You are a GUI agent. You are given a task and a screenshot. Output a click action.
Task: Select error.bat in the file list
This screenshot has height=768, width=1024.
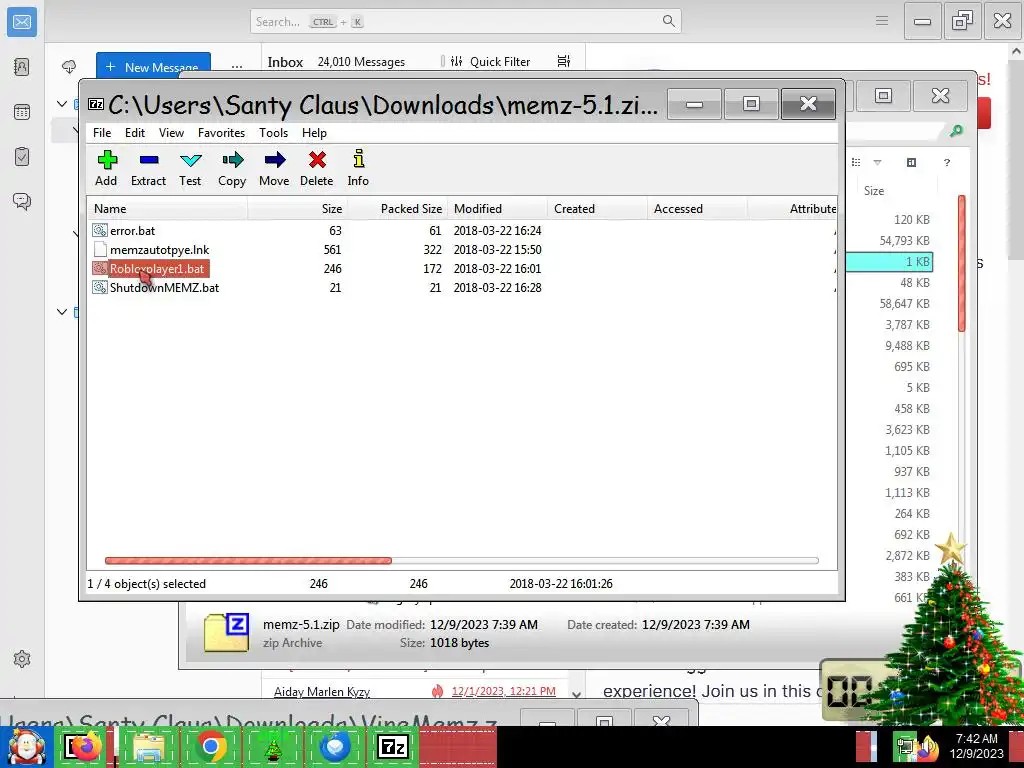point(132,231)
